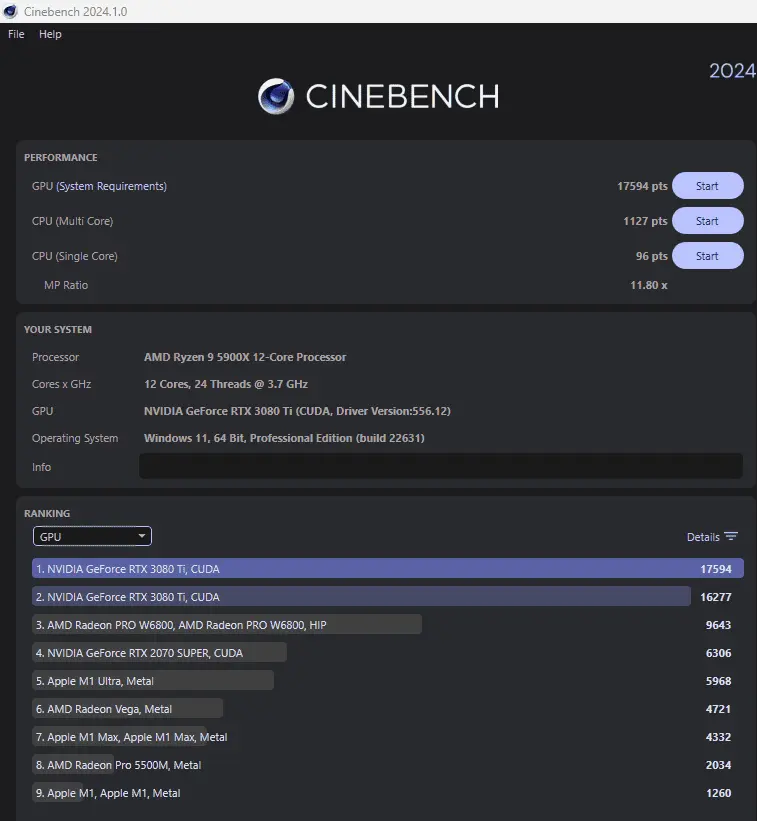Select second RTX 3080 Ti 16277 entry

pos(361,597)
